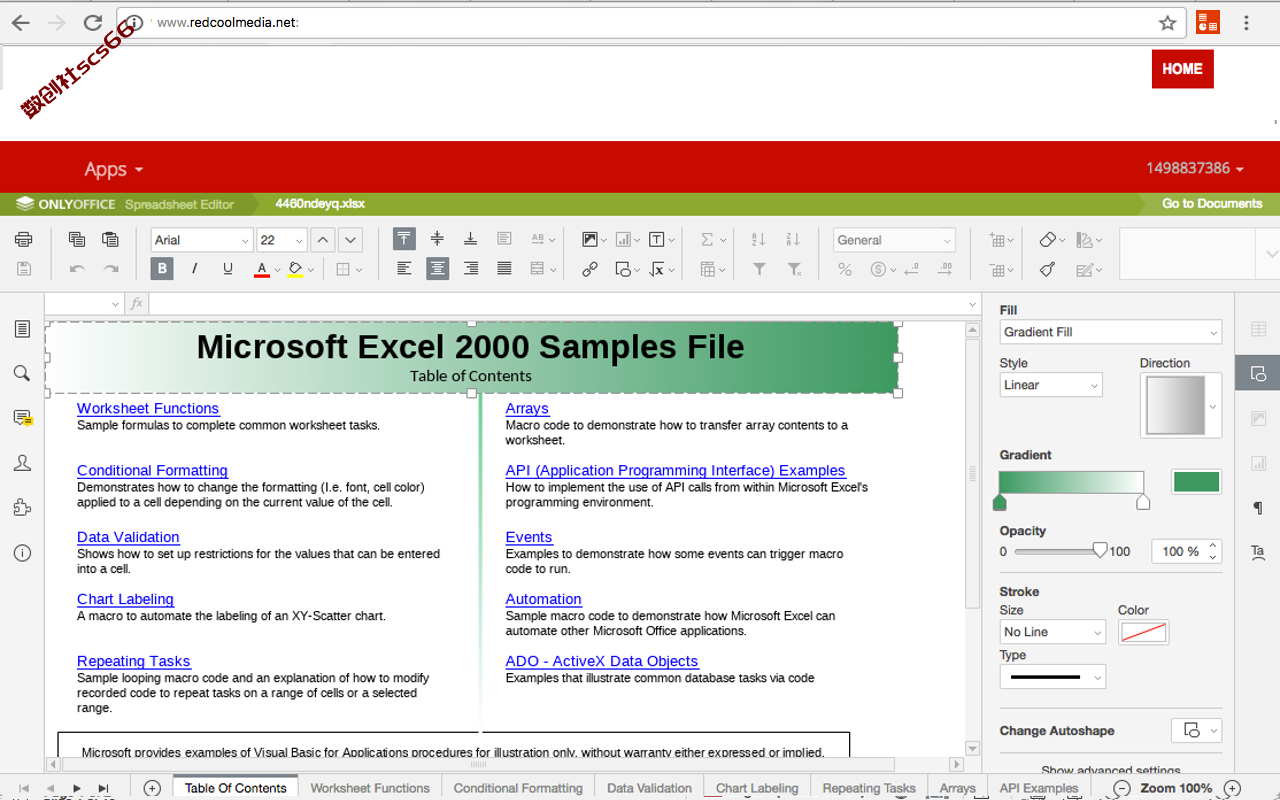1280x800 pixels.
Task: Open the font name Arial dropdown
Action: (202, 240)
